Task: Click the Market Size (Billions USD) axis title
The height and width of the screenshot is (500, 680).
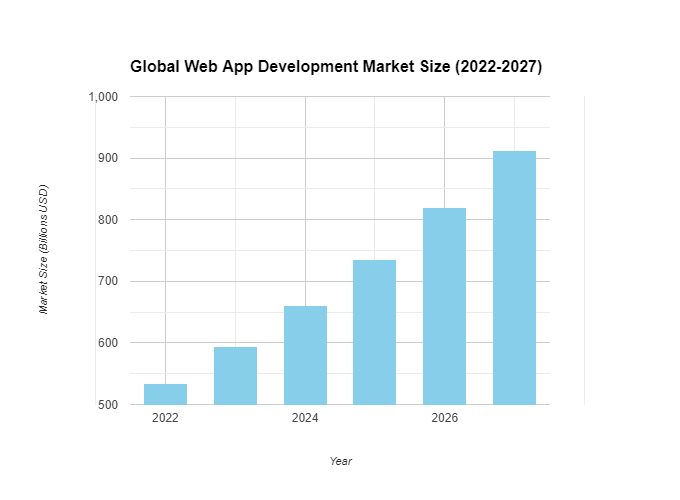Action: [x=43, y=249]
